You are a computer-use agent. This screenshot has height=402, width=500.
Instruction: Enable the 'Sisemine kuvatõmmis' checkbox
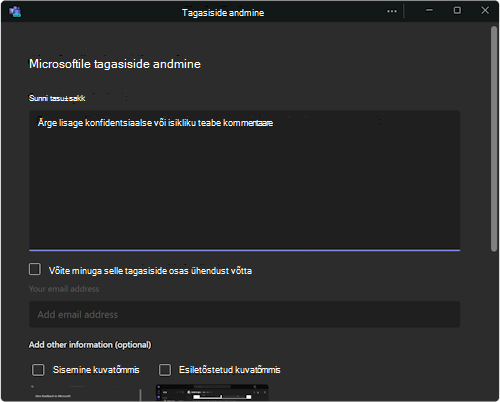click(x=38, y=370)
